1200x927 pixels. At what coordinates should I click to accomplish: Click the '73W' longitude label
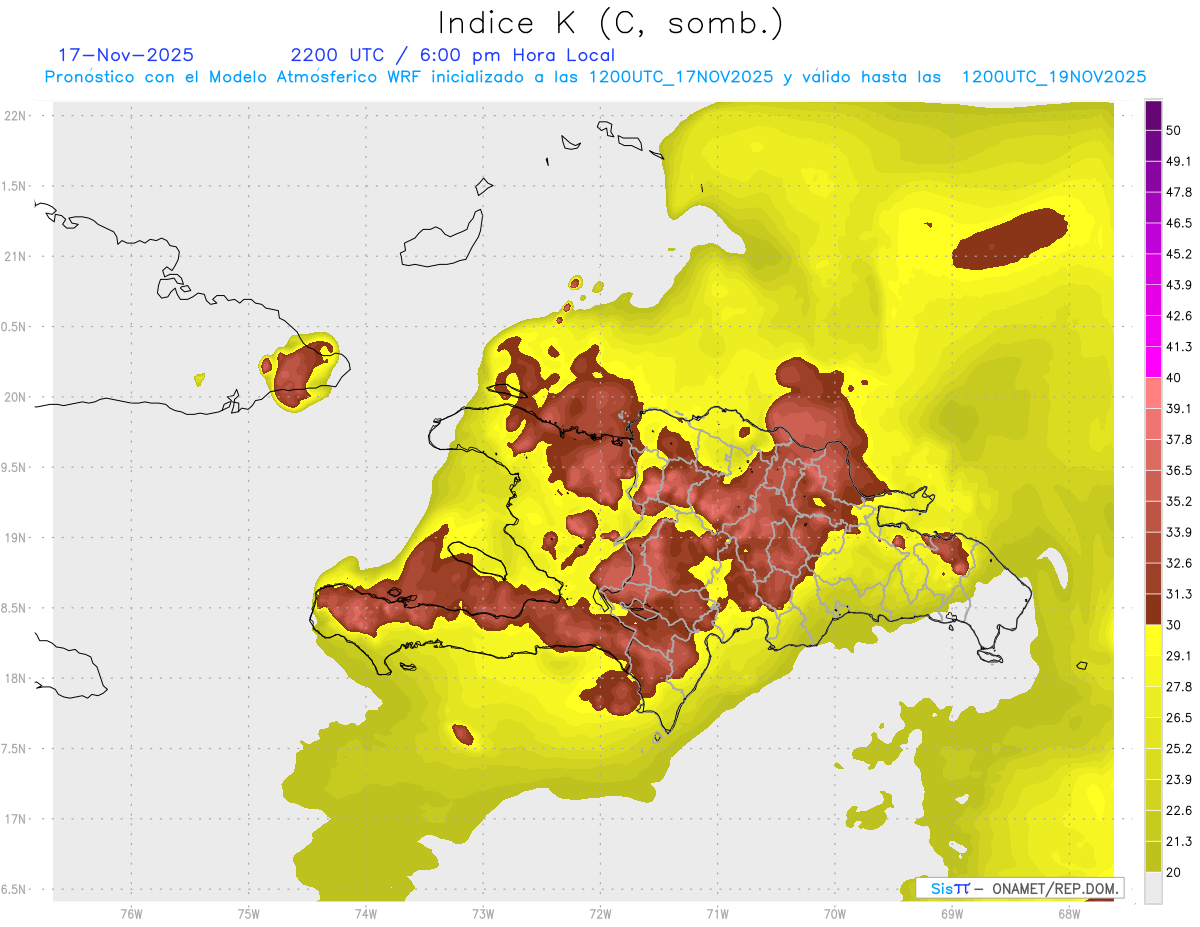pyautogui.click(x=483, y=913)
